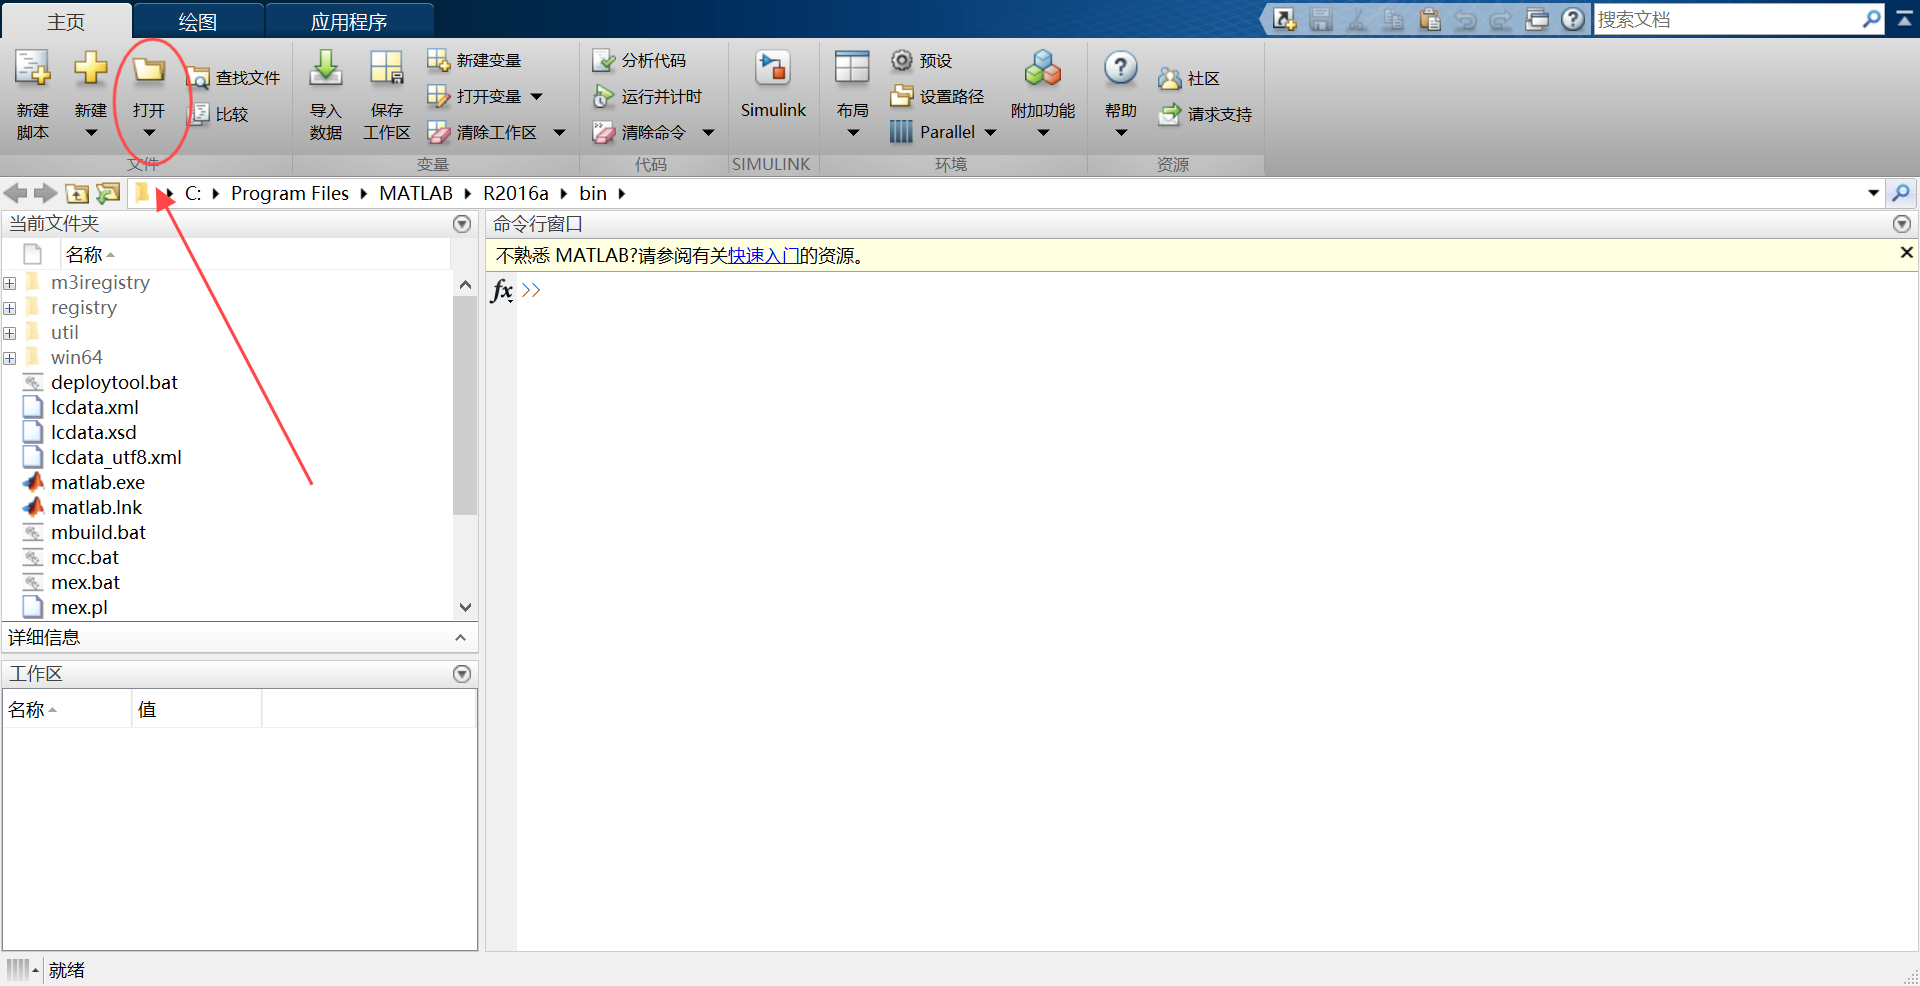Click 运行并计时 (Run and Time)
This screenshot has width=1920, height=986.
(648, 97)
